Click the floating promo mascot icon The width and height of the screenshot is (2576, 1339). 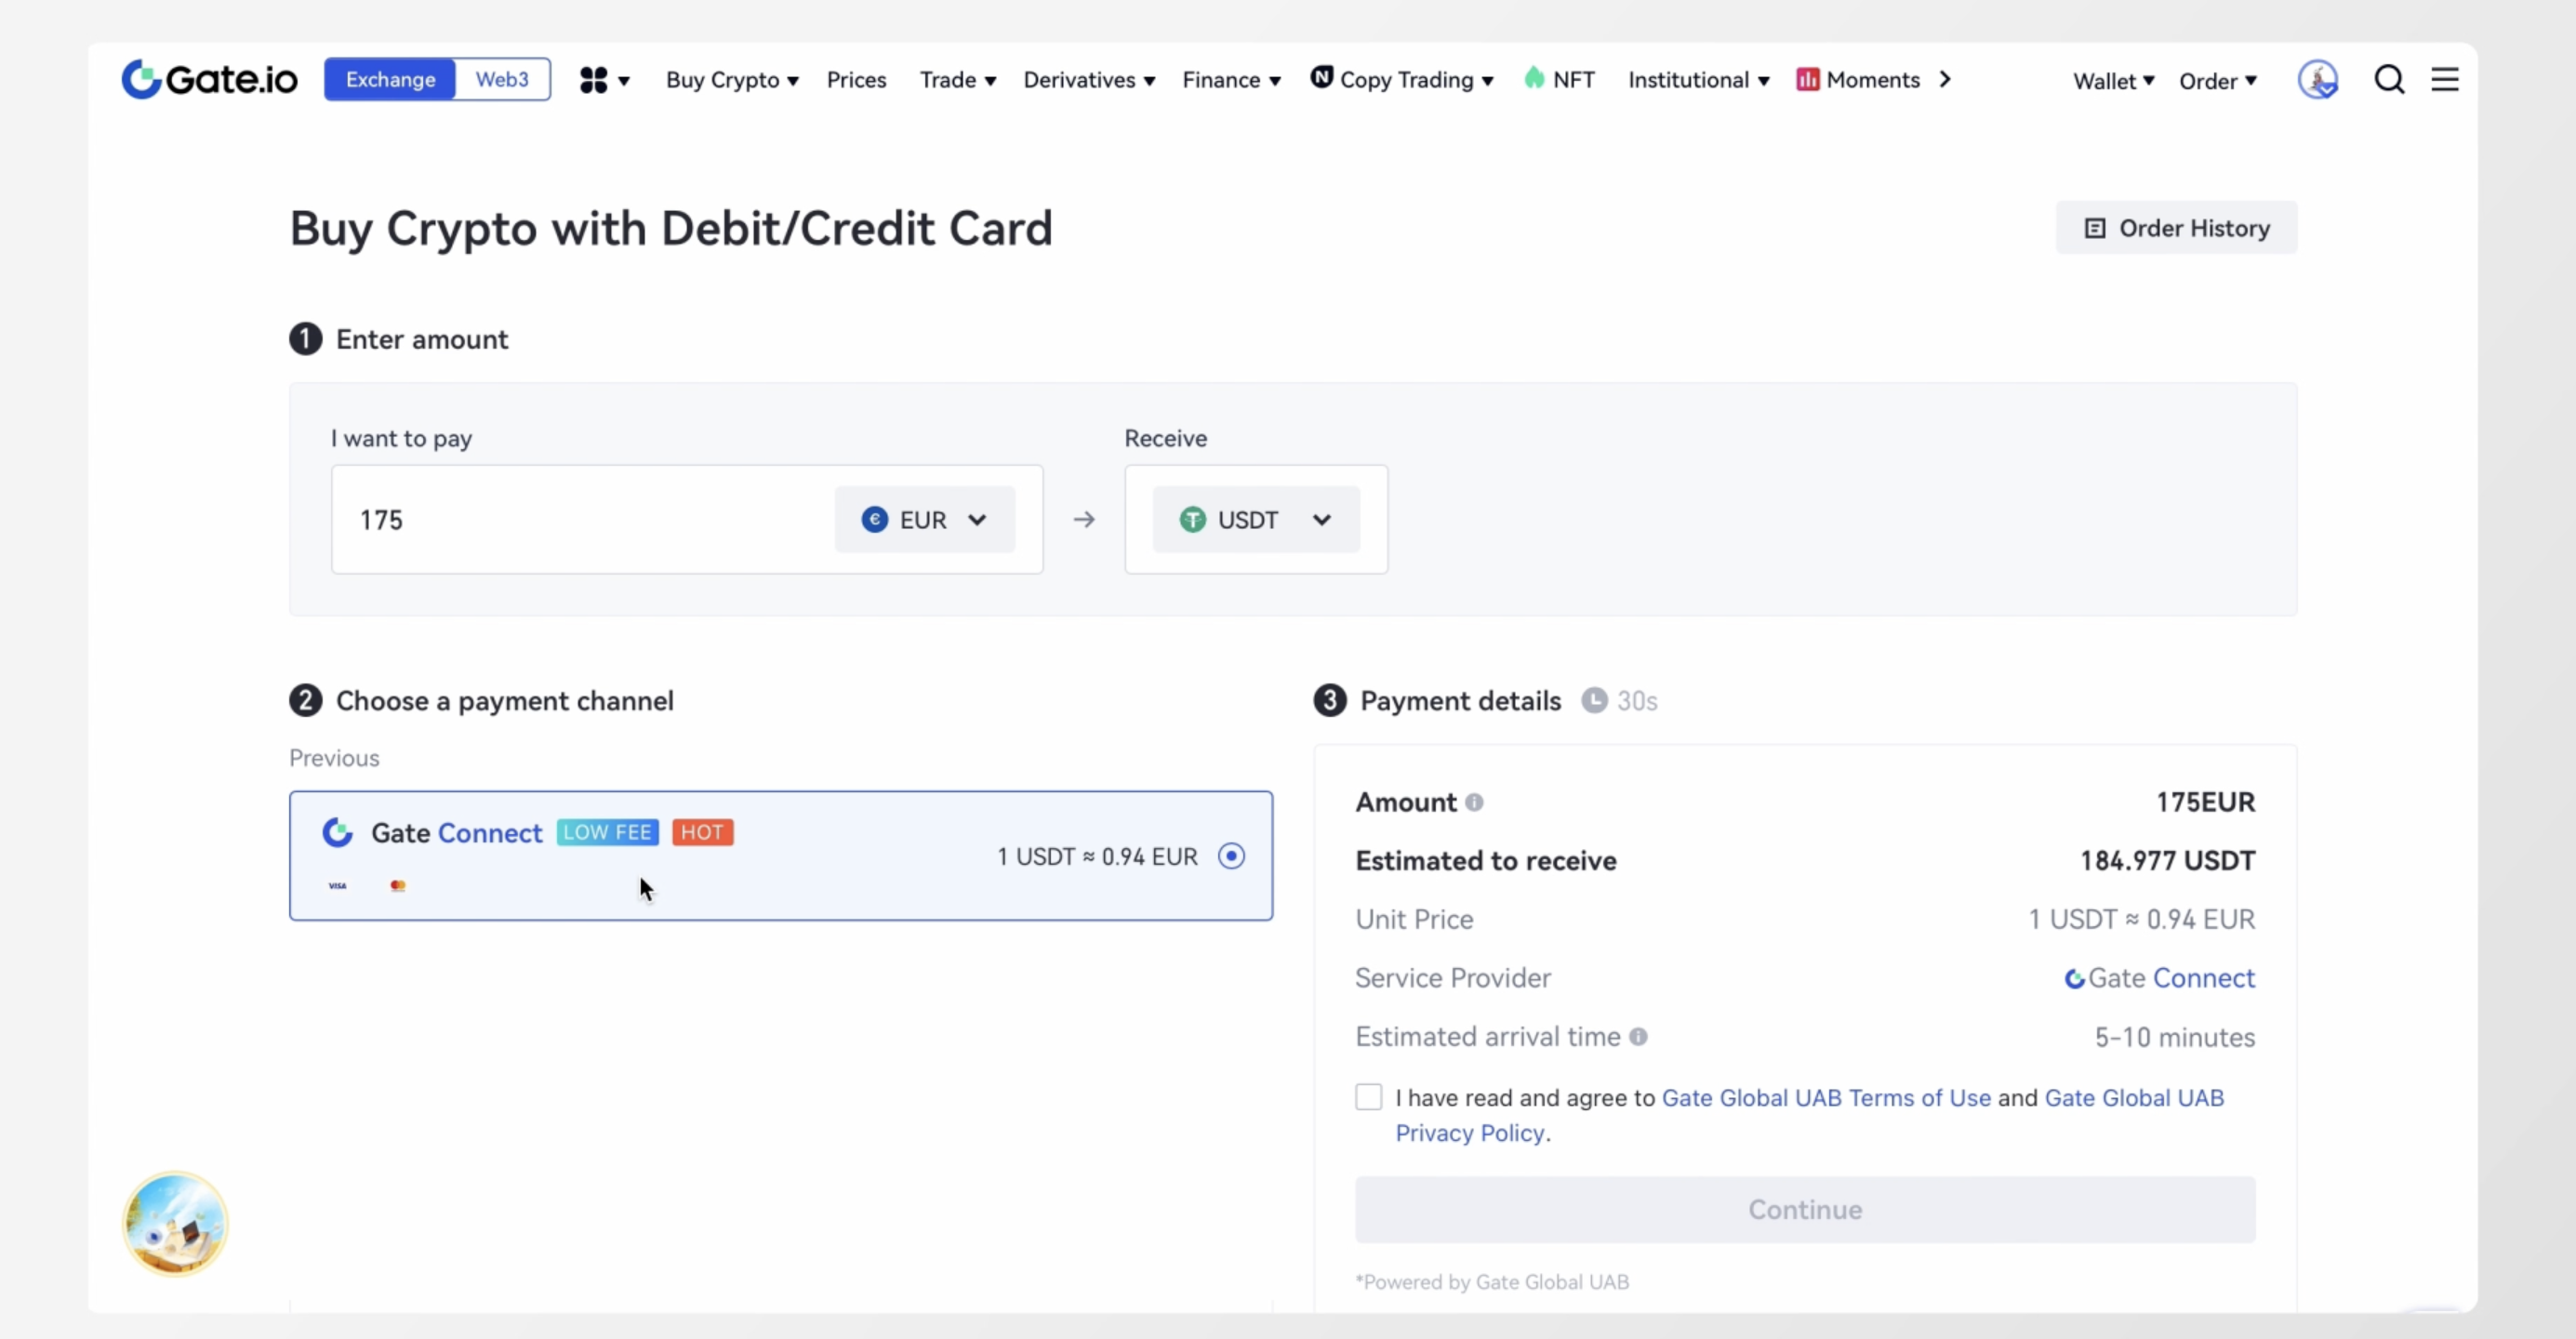coord(175,1223)
